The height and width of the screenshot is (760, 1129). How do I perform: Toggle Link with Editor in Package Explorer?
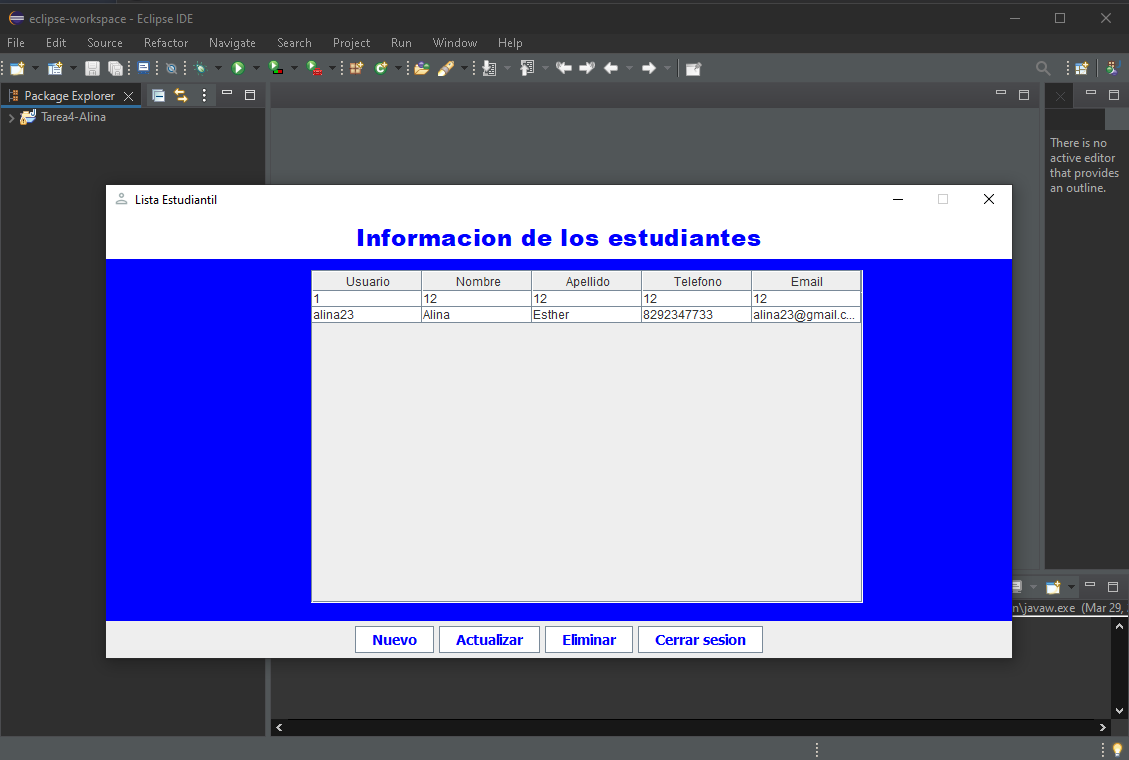point(180,94)
